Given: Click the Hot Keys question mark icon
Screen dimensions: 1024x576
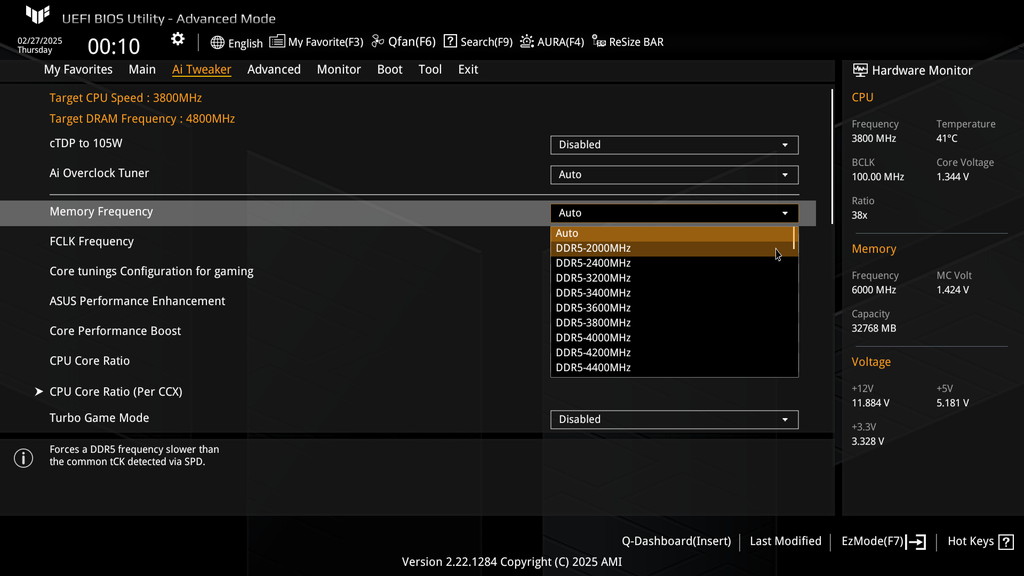Looking at the screenshot, I should (x=1006, y=541).
